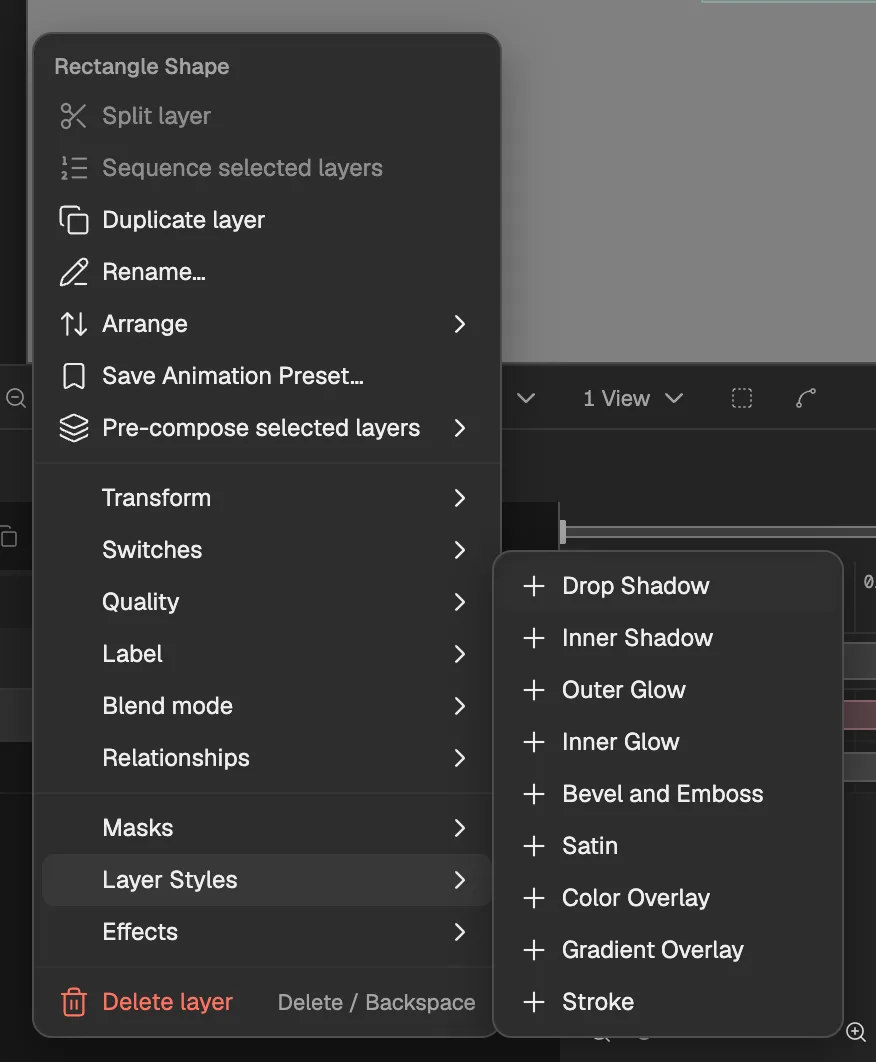Click the Split layer menu entry
The image size is (876, 1062).
tap(267, 116)
